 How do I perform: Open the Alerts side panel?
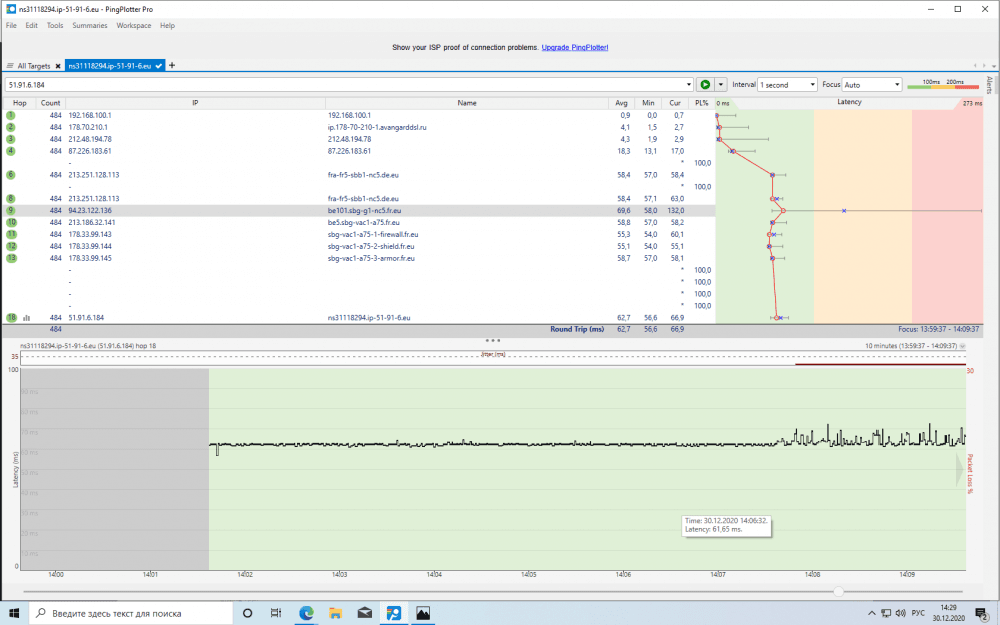(x=990, y=85)
